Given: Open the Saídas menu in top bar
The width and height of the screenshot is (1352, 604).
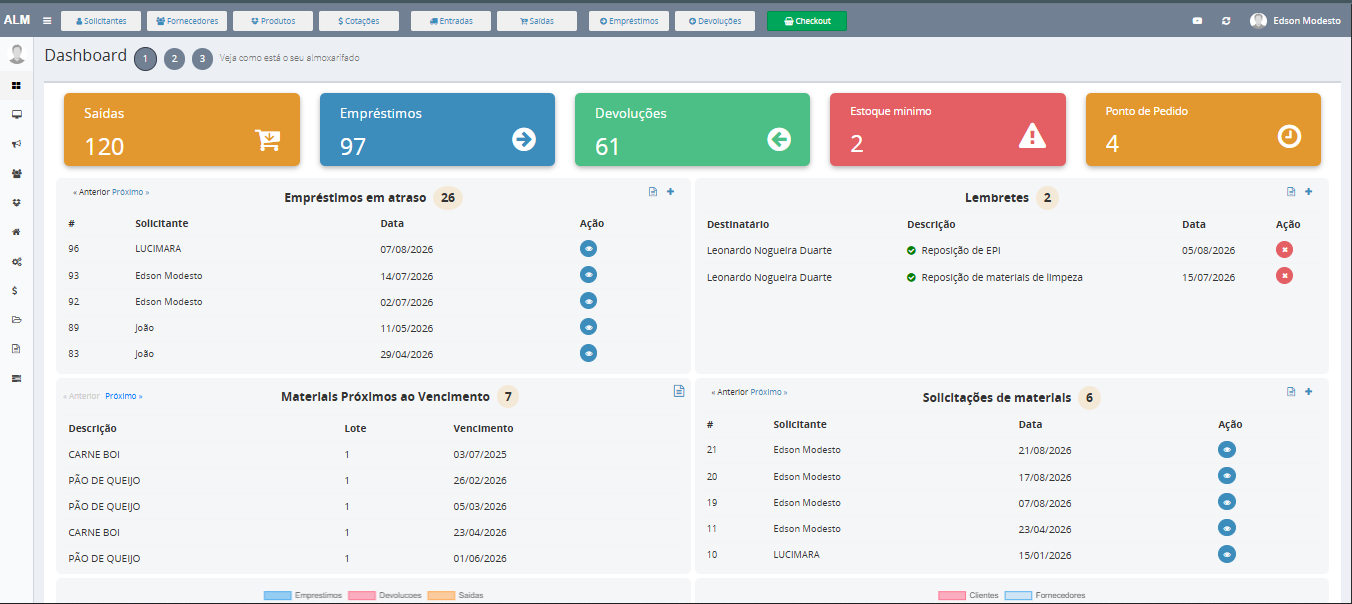Looking at the screenshot, I should click(x=537, y=21).
